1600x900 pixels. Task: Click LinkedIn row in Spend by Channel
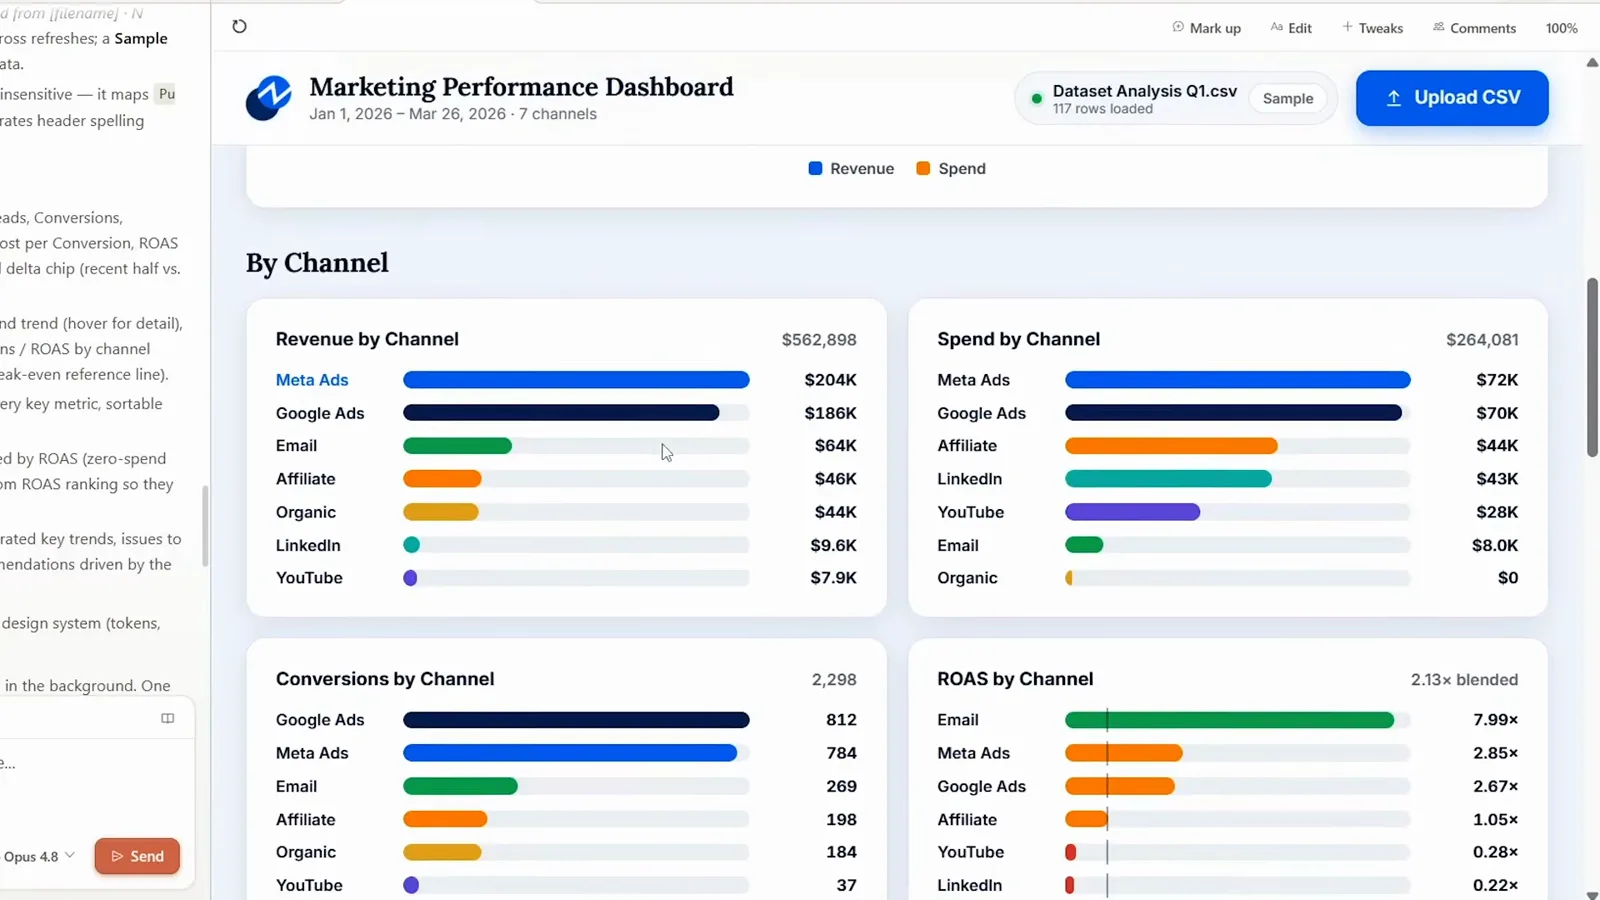click(1227, 479)
